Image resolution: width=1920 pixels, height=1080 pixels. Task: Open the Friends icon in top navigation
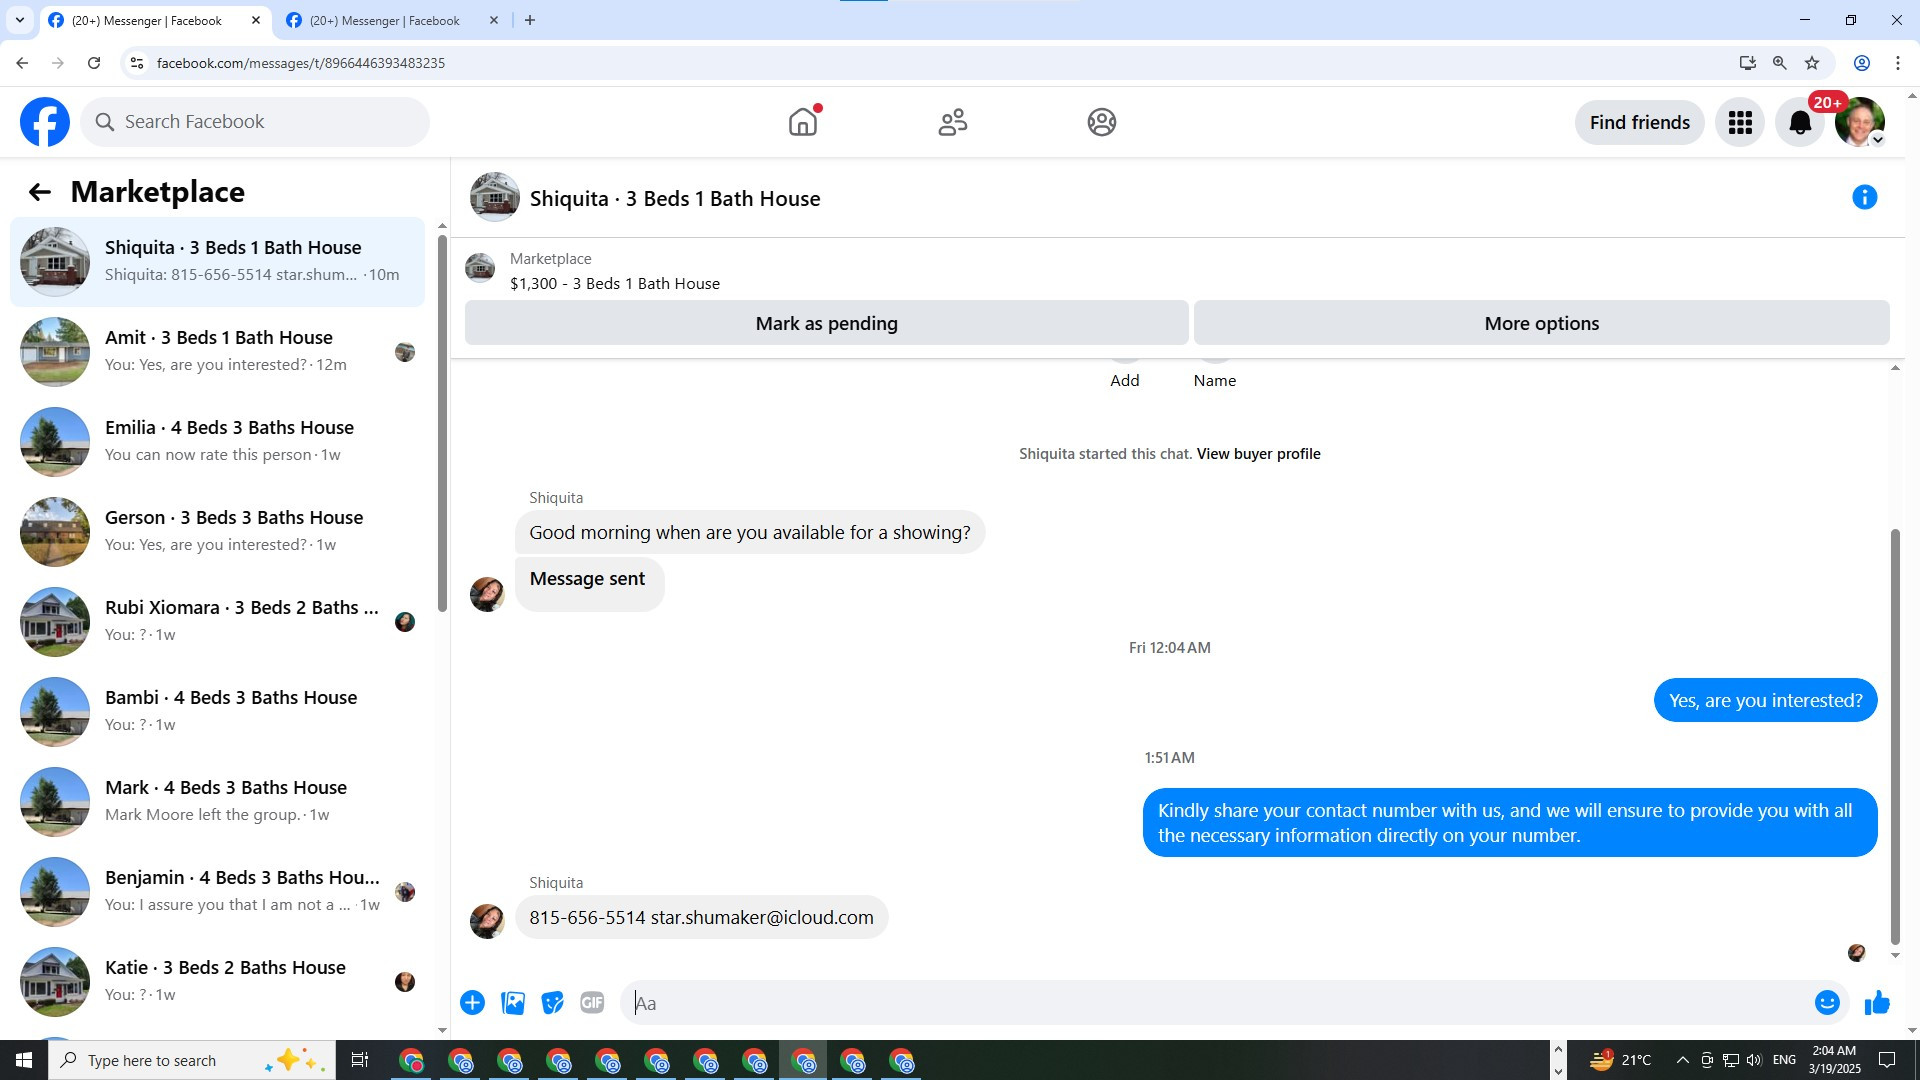coord(953,122)
